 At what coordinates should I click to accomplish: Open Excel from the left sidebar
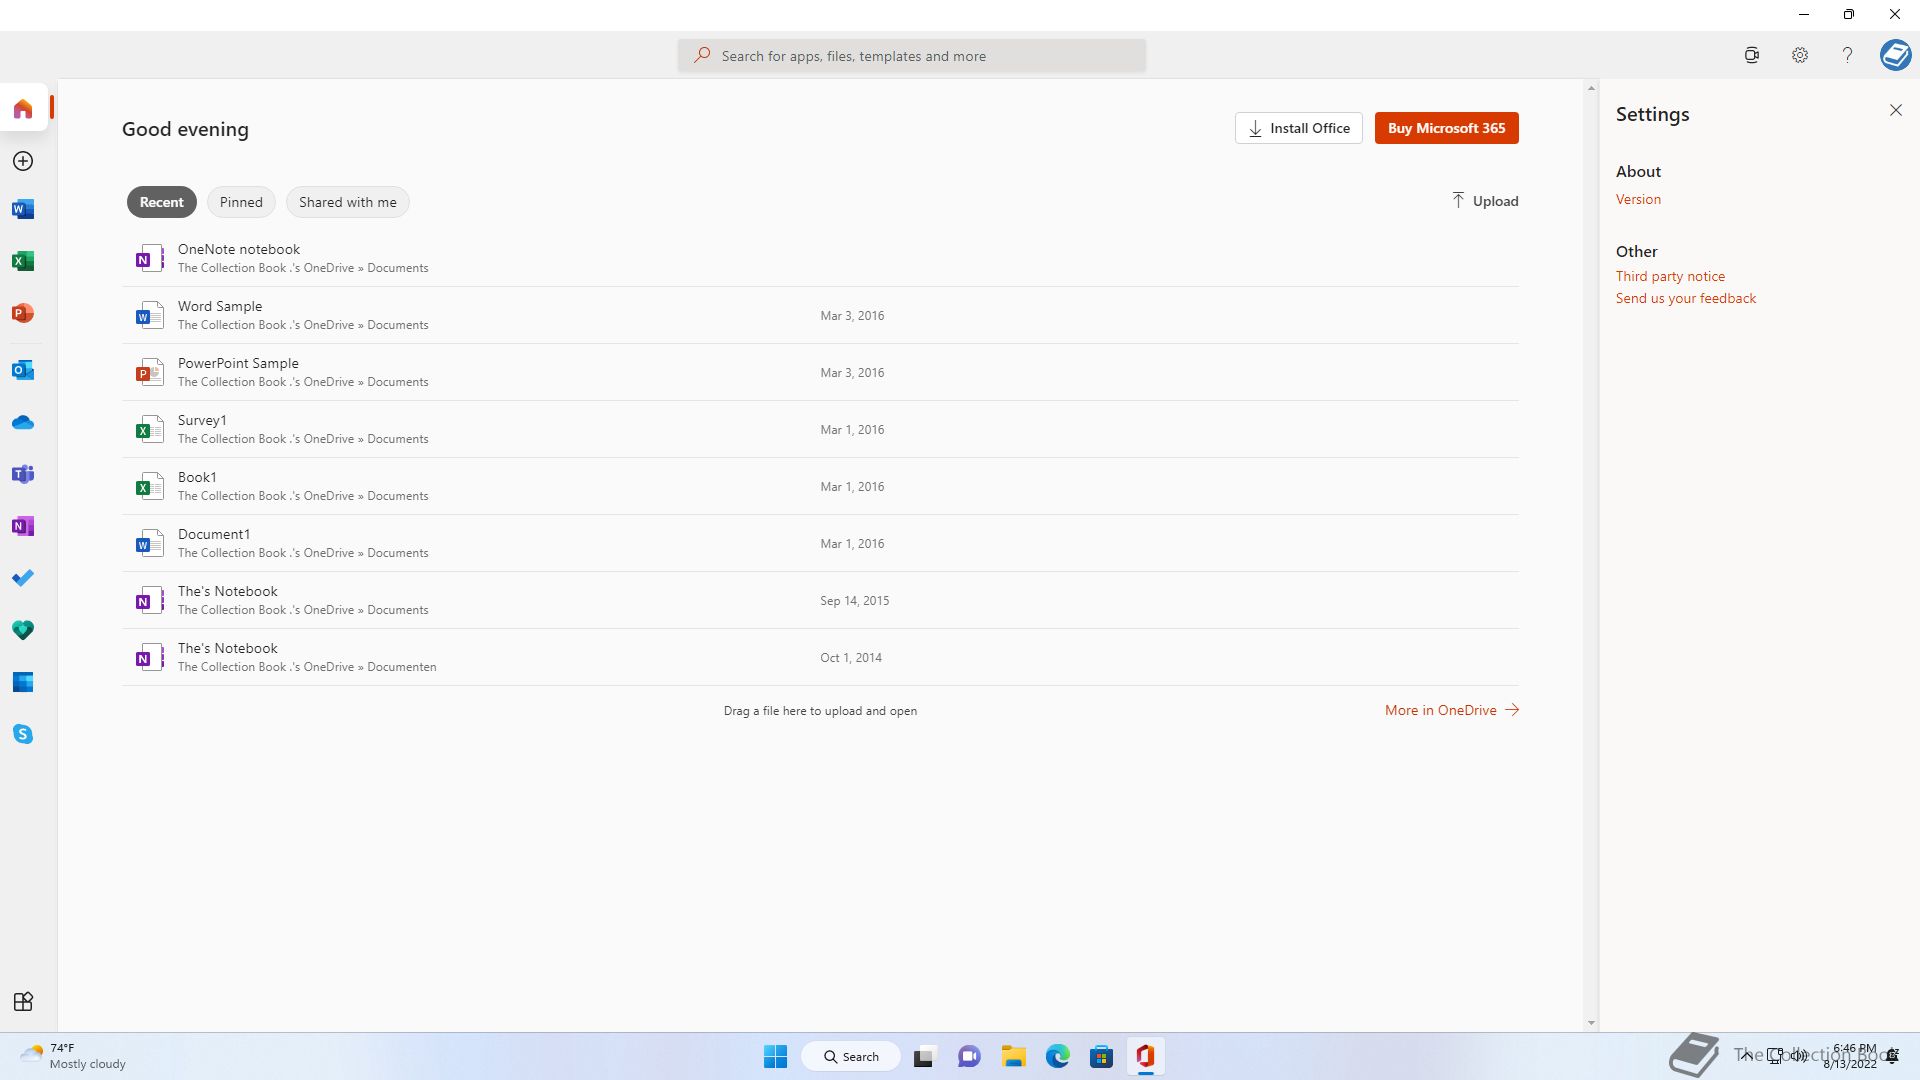coord(23,261)
